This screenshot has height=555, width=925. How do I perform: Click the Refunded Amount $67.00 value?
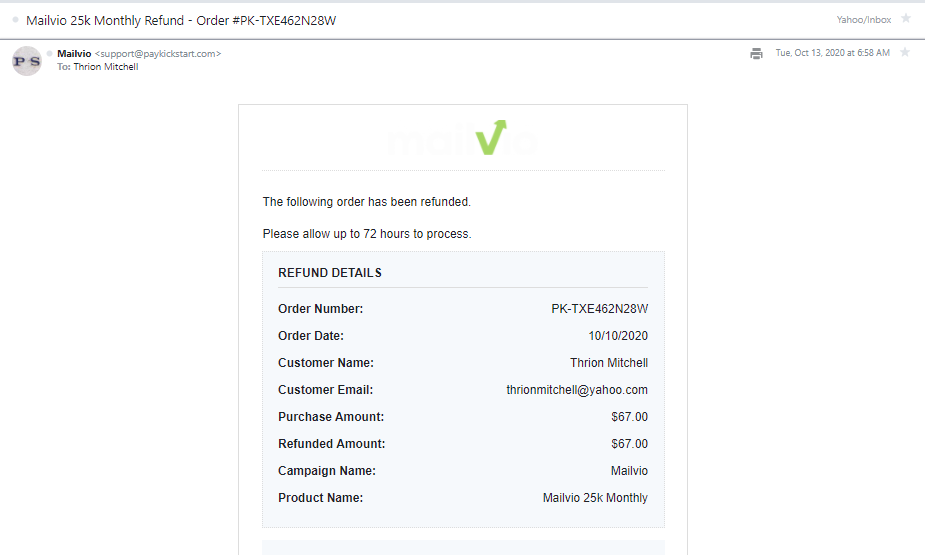pyautogui.click(x=629, y=444)
